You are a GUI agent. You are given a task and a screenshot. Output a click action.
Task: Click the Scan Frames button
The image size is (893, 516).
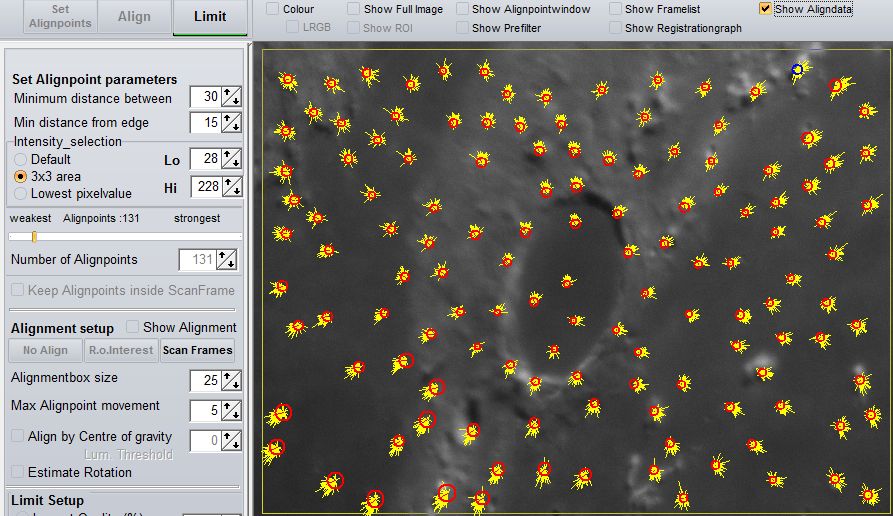(198, 350)
